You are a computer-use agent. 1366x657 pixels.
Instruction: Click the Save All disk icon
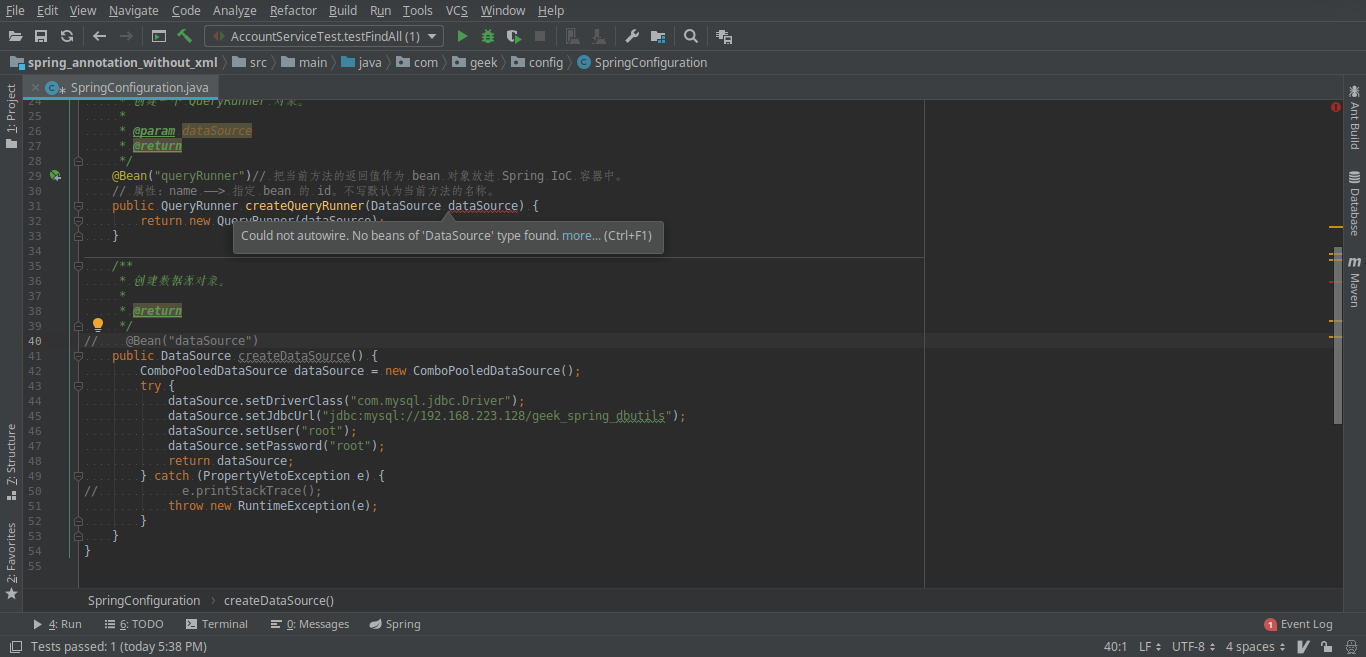pyautogui.click(x=41, y=36)
